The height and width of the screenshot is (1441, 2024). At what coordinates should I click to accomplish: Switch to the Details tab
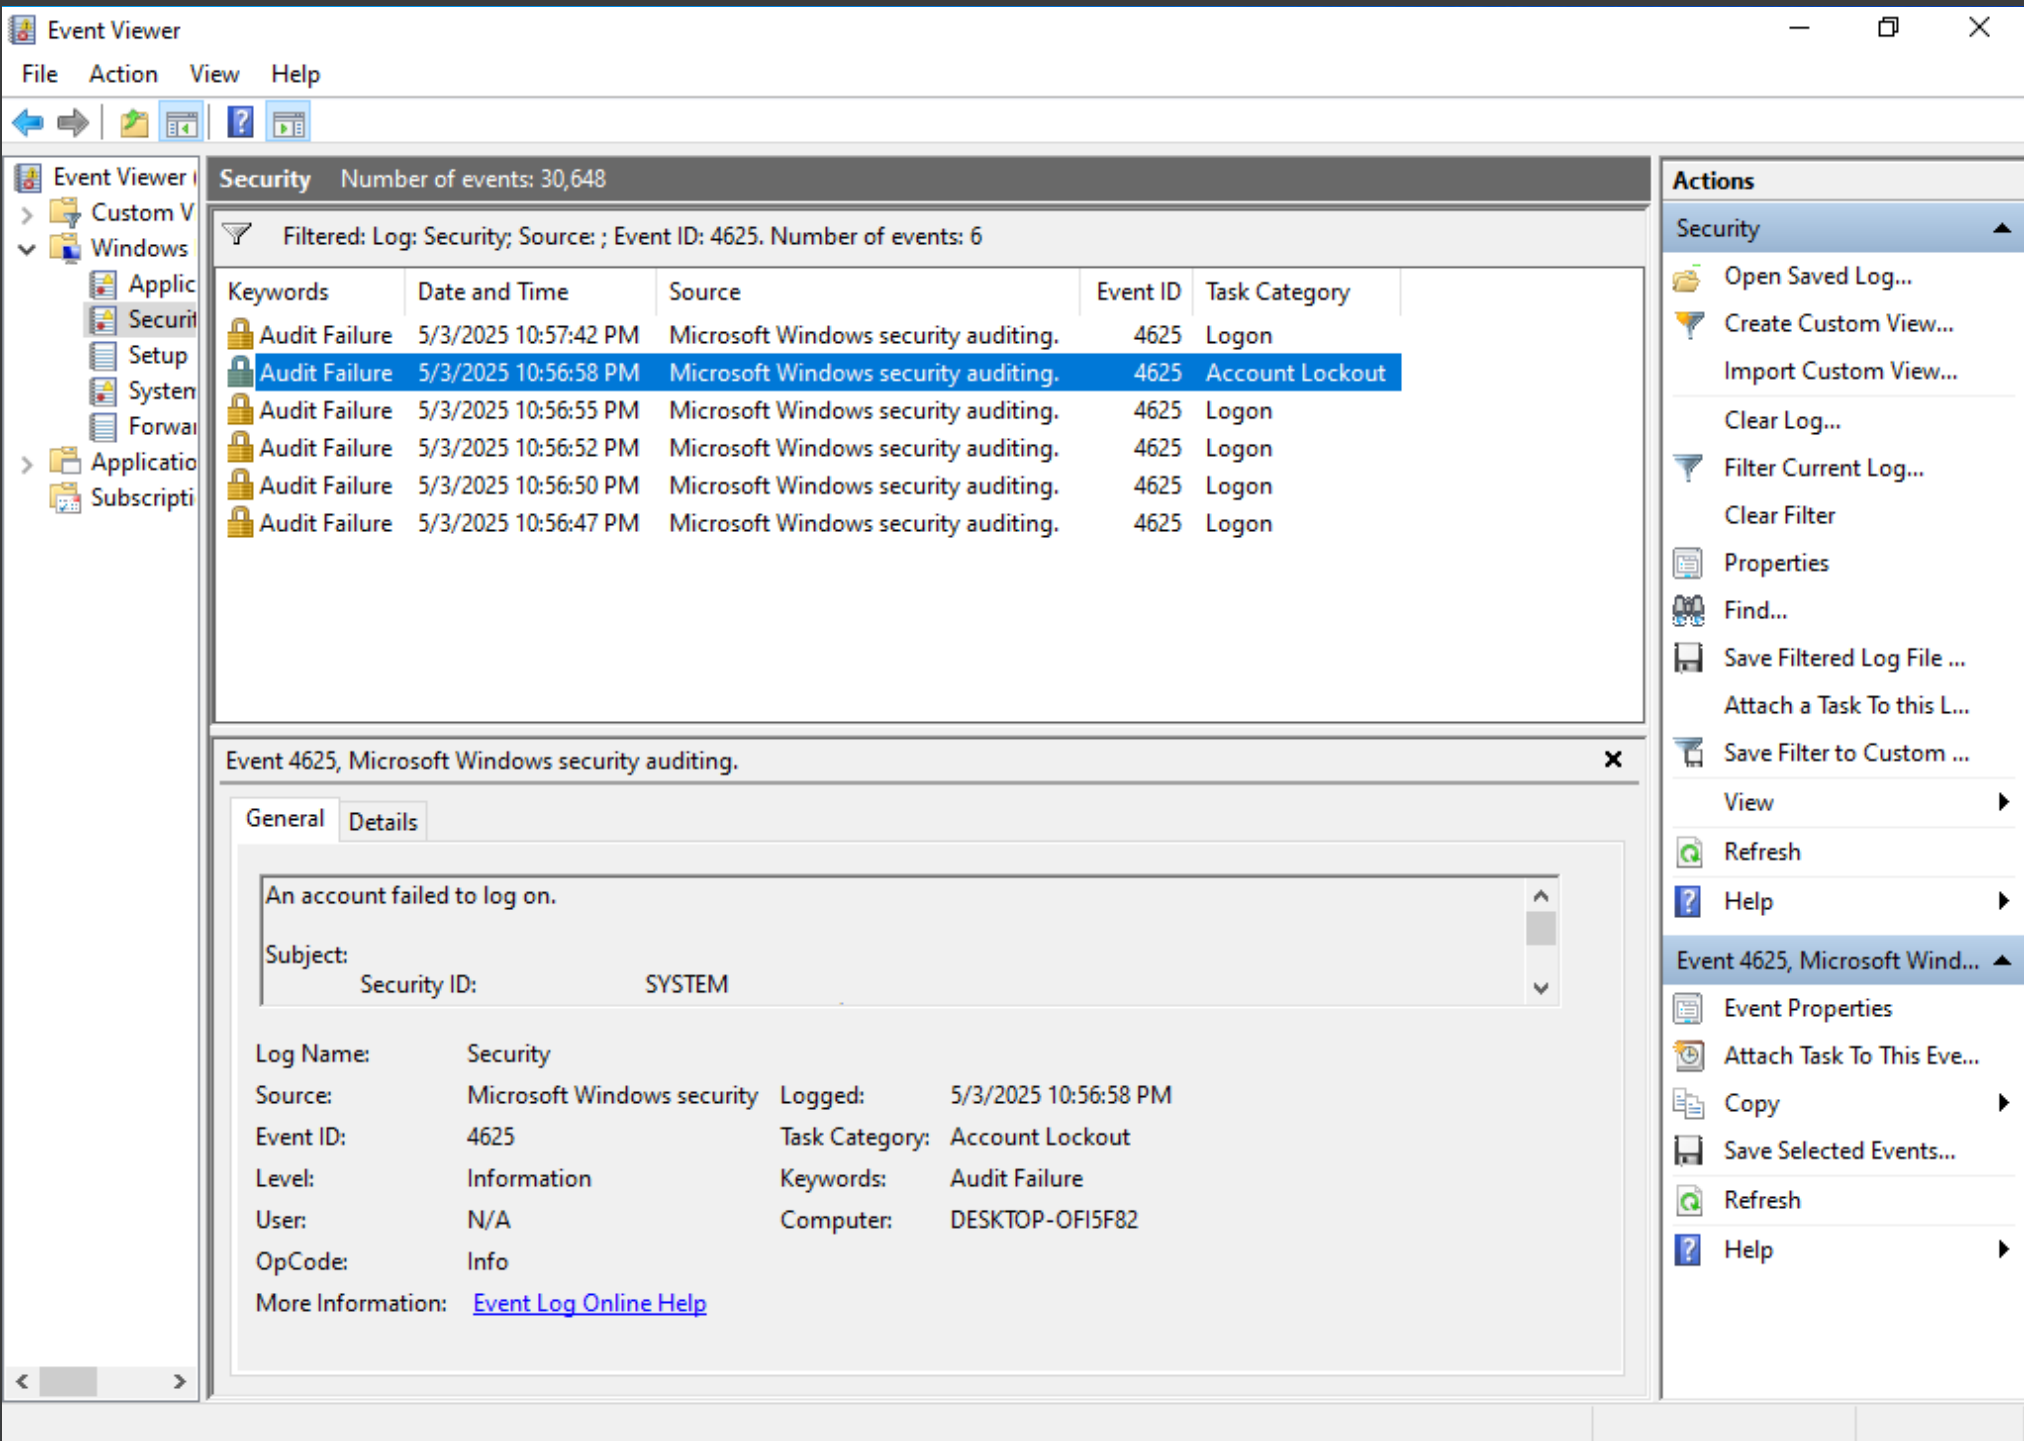382,821
